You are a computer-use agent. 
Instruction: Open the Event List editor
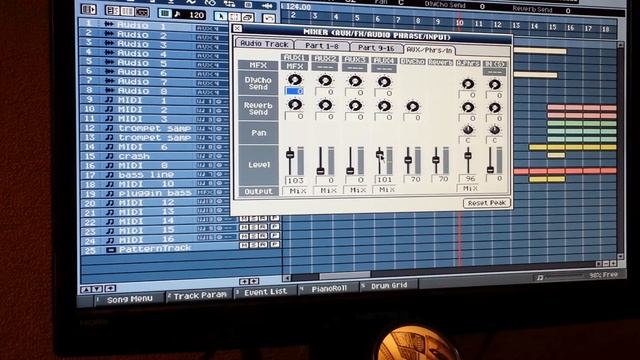coord(265,292)
